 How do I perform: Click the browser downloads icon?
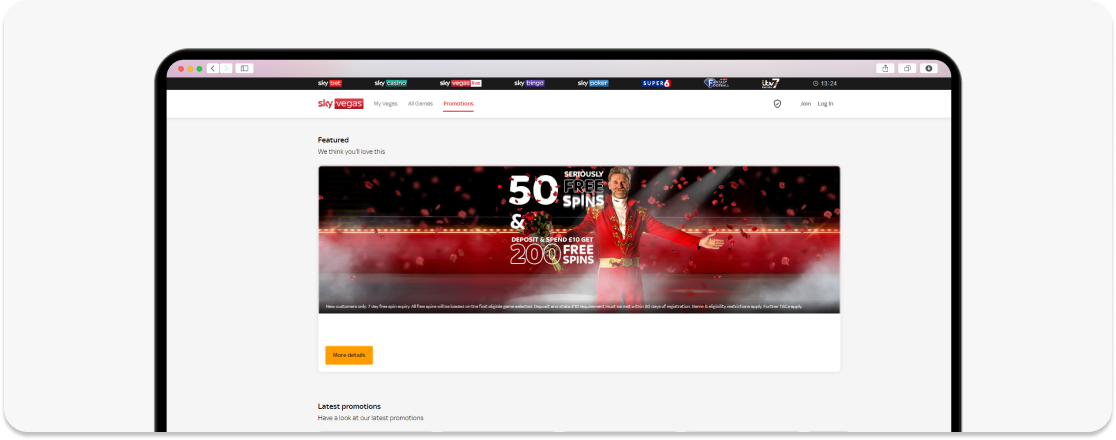pyautogui.click(x=928, y=68)
